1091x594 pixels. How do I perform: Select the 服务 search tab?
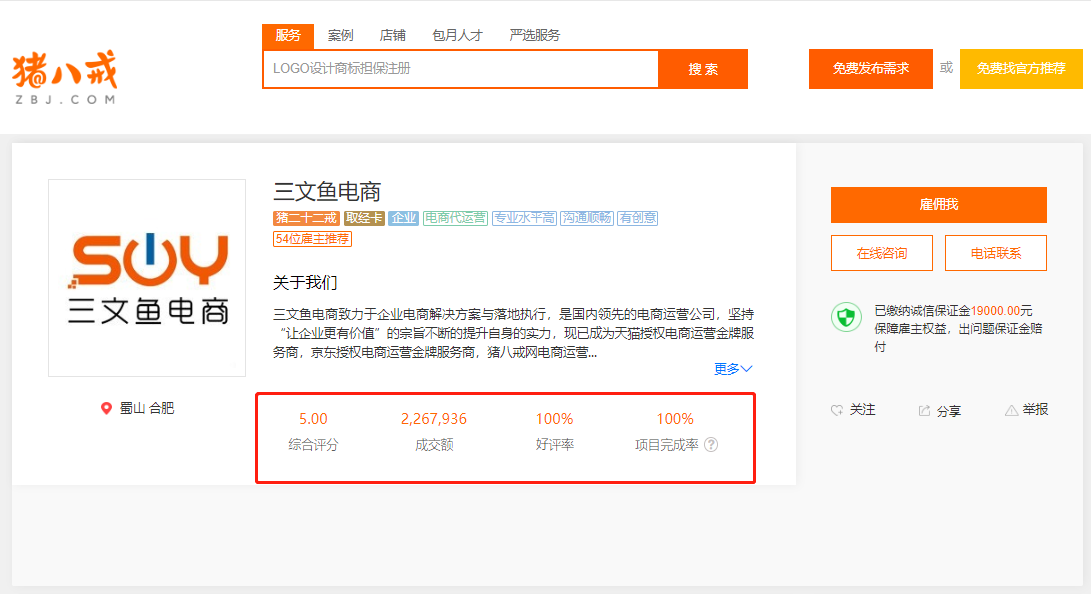[288, 35]
